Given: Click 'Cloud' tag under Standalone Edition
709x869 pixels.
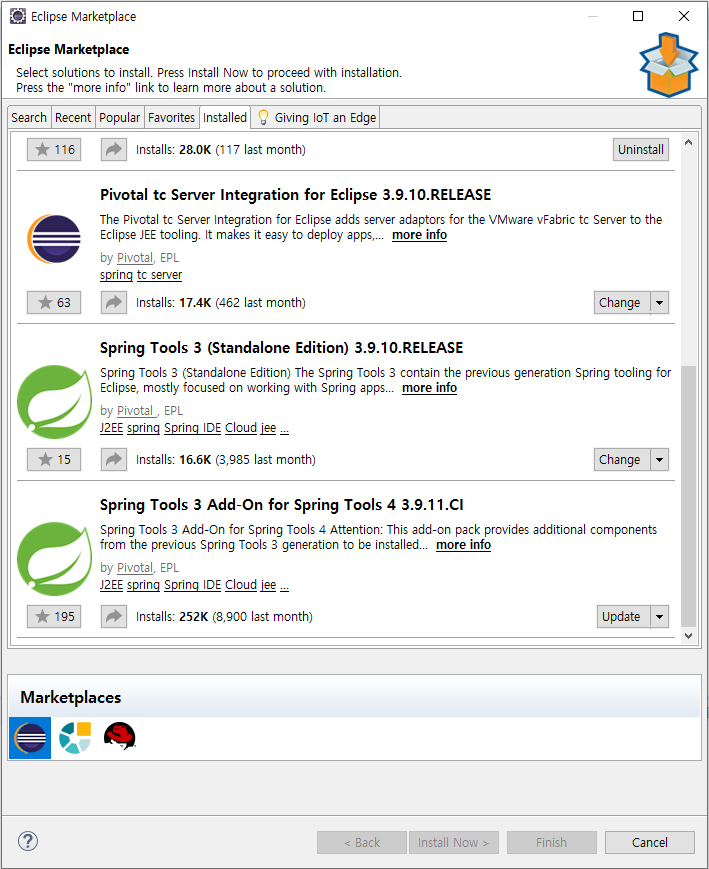Looking at the screenshot, I should click(x=241, y=428).
